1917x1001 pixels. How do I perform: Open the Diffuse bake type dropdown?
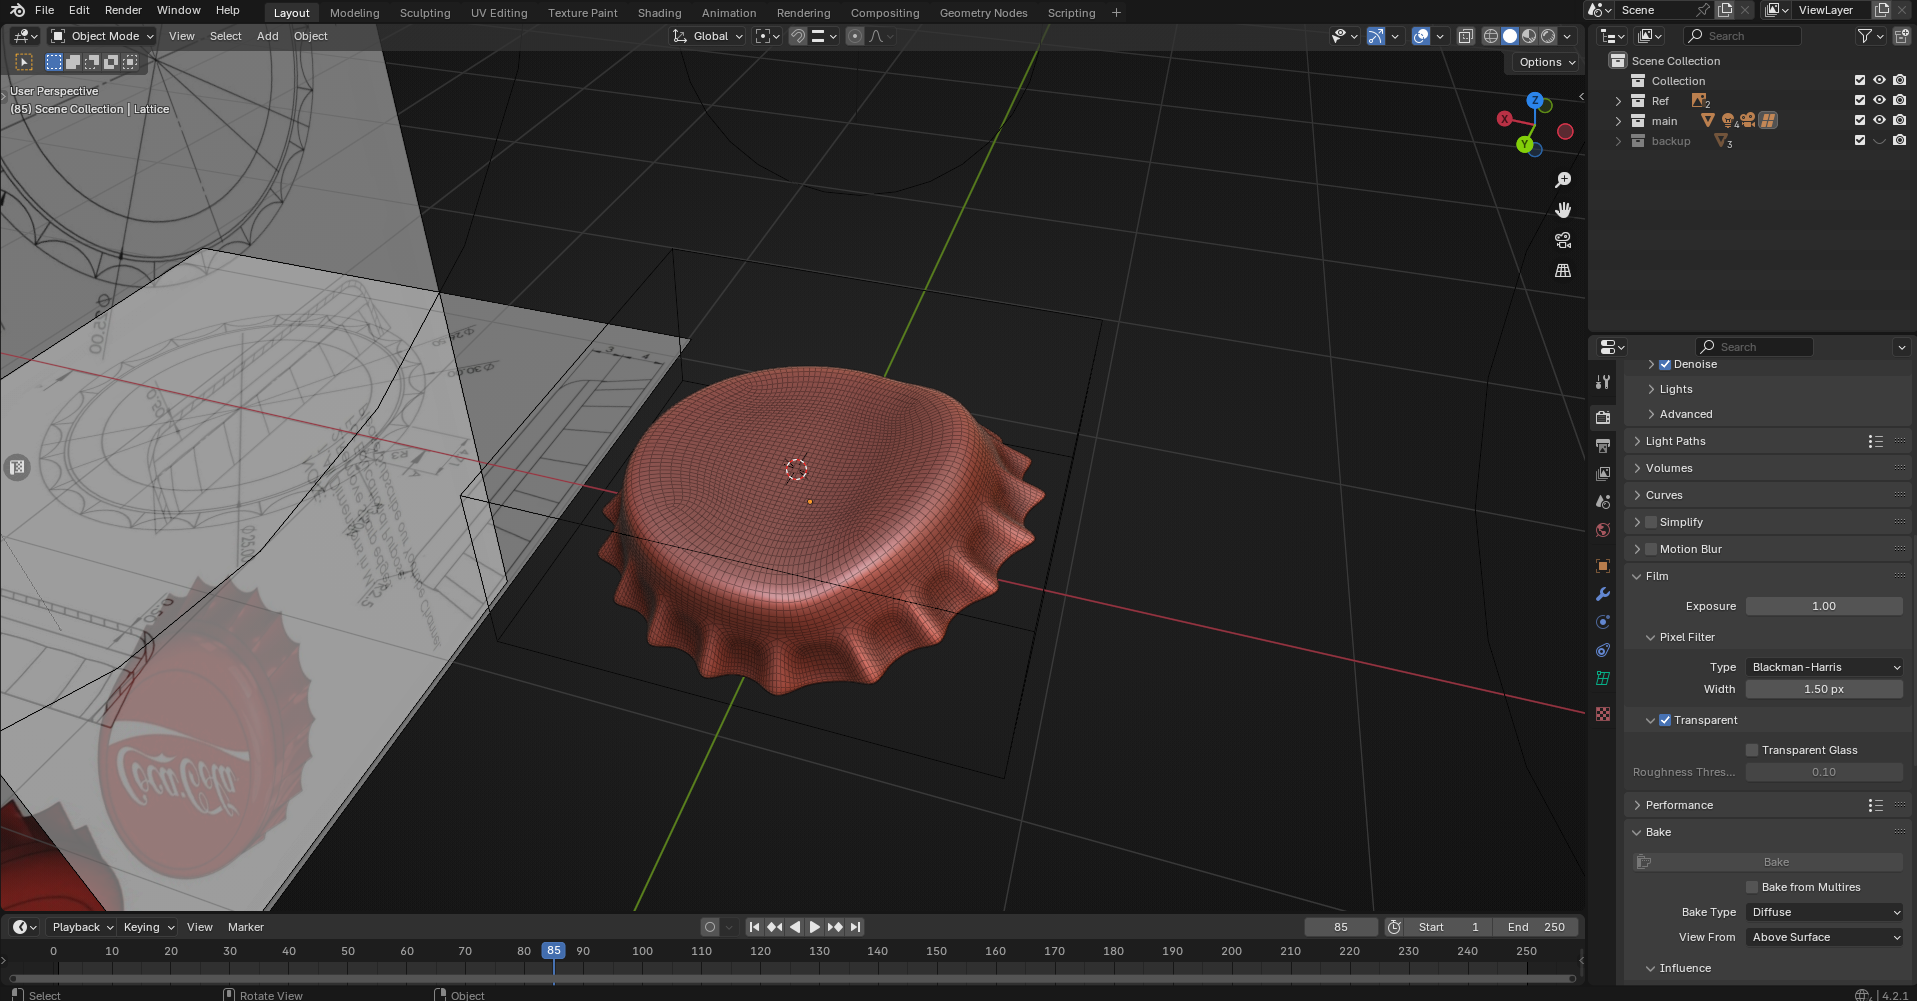click(1824, 912)
